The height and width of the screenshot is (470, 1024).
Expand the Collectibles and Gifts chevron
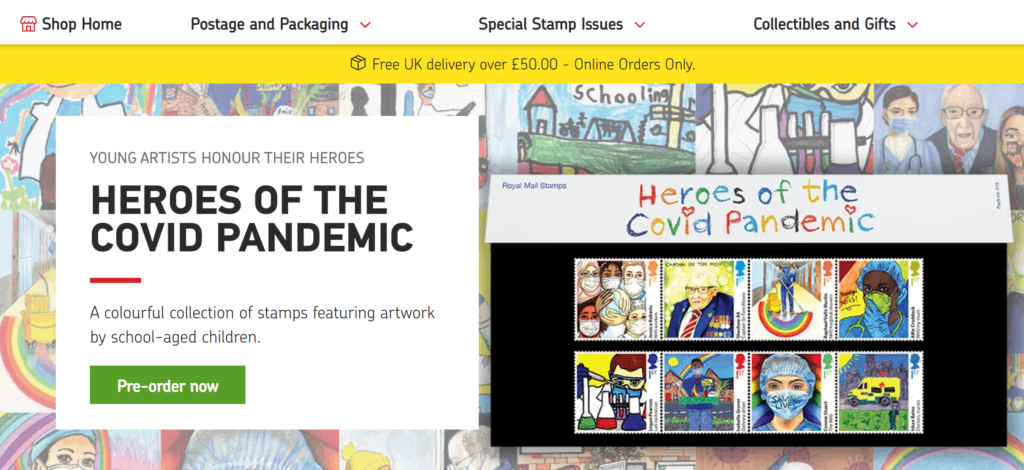tap(913, 25)
